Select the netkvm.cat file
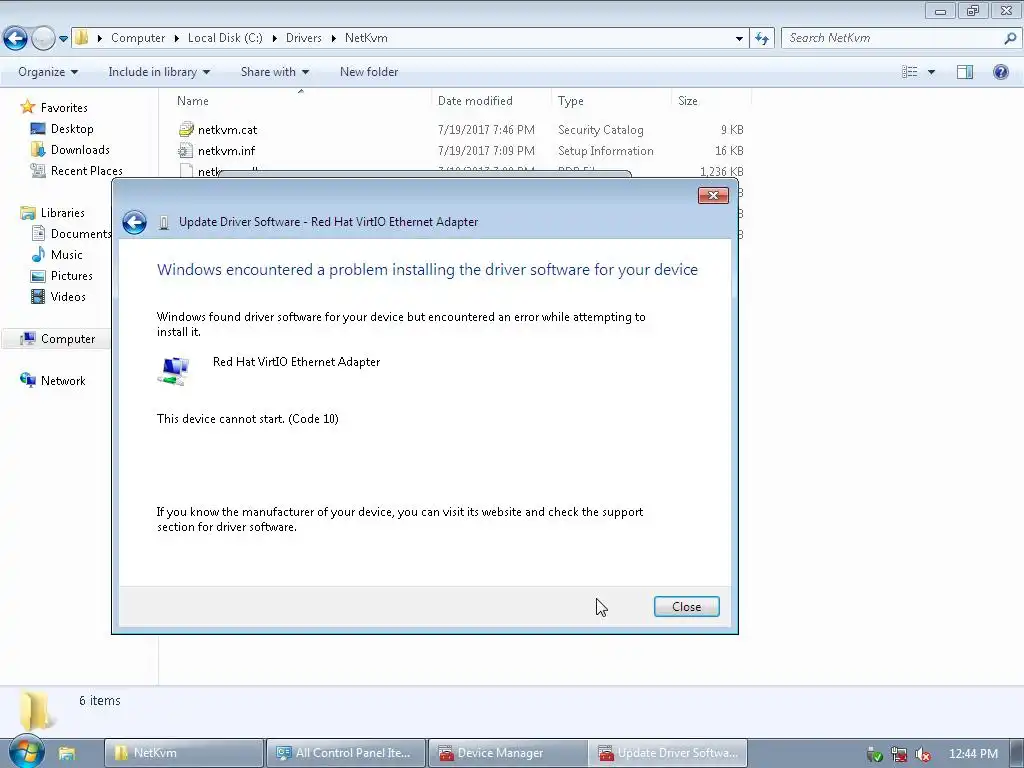The height and width of the screenshot is (768, 1024). pos(227,130)
